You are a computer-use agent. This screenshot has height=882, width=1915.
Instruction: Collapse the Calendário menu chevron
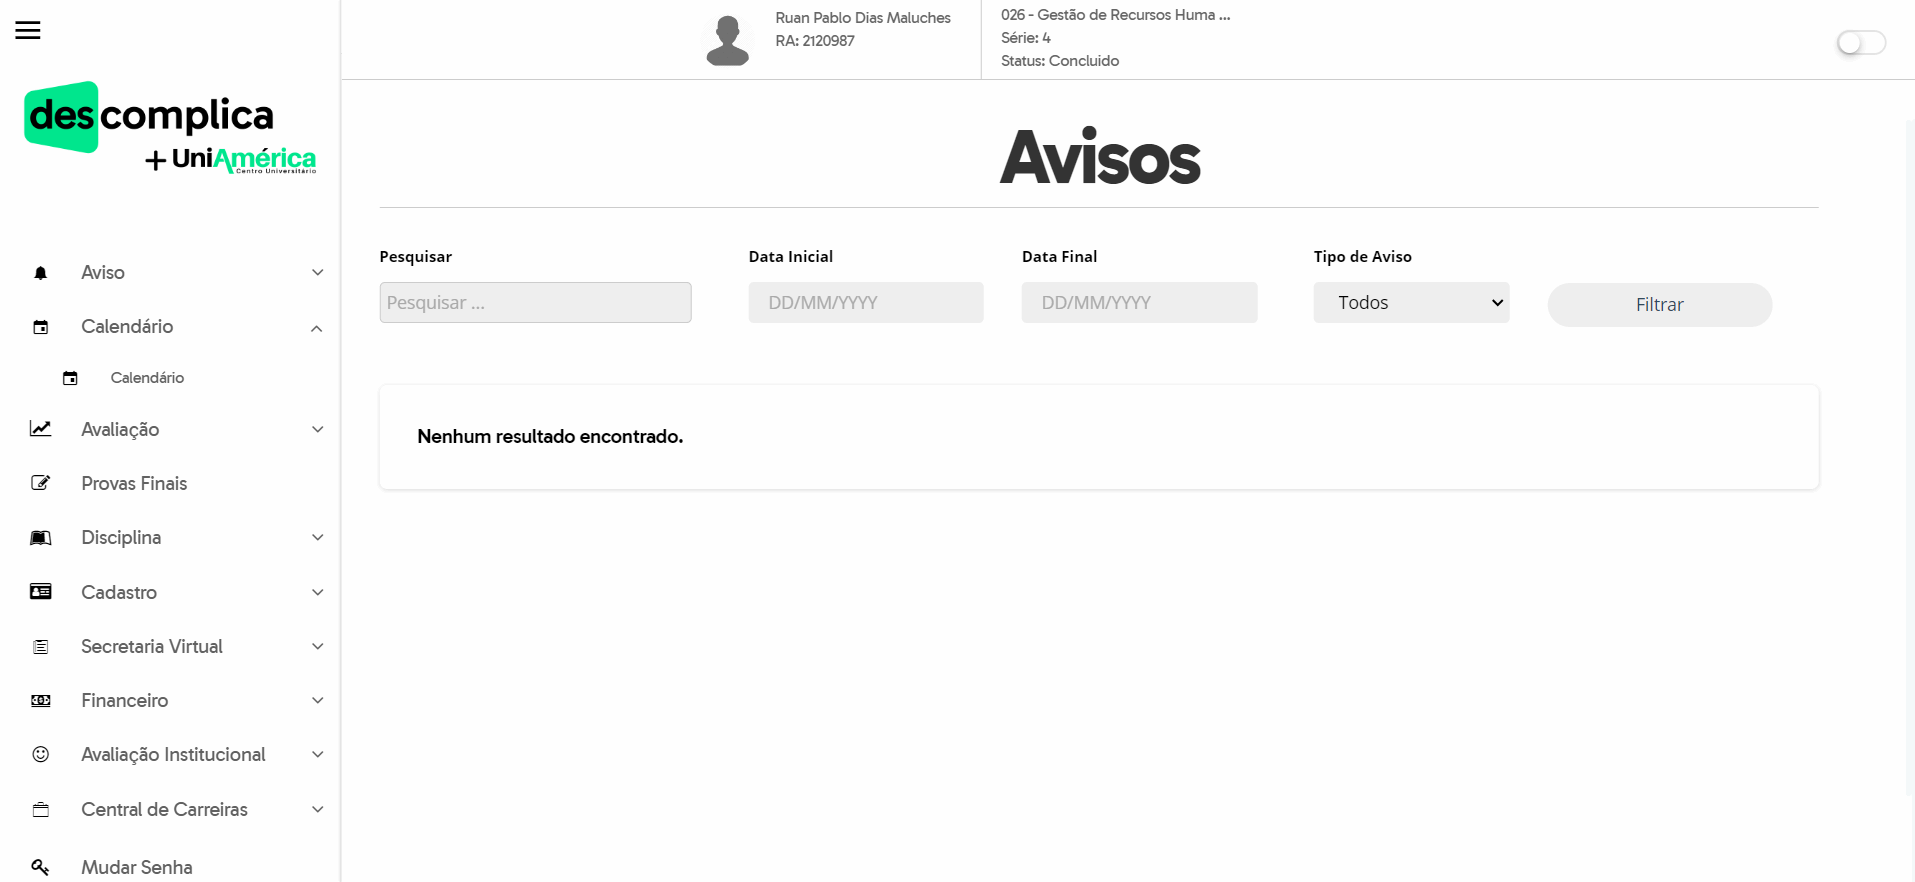(x=317, y=328)
